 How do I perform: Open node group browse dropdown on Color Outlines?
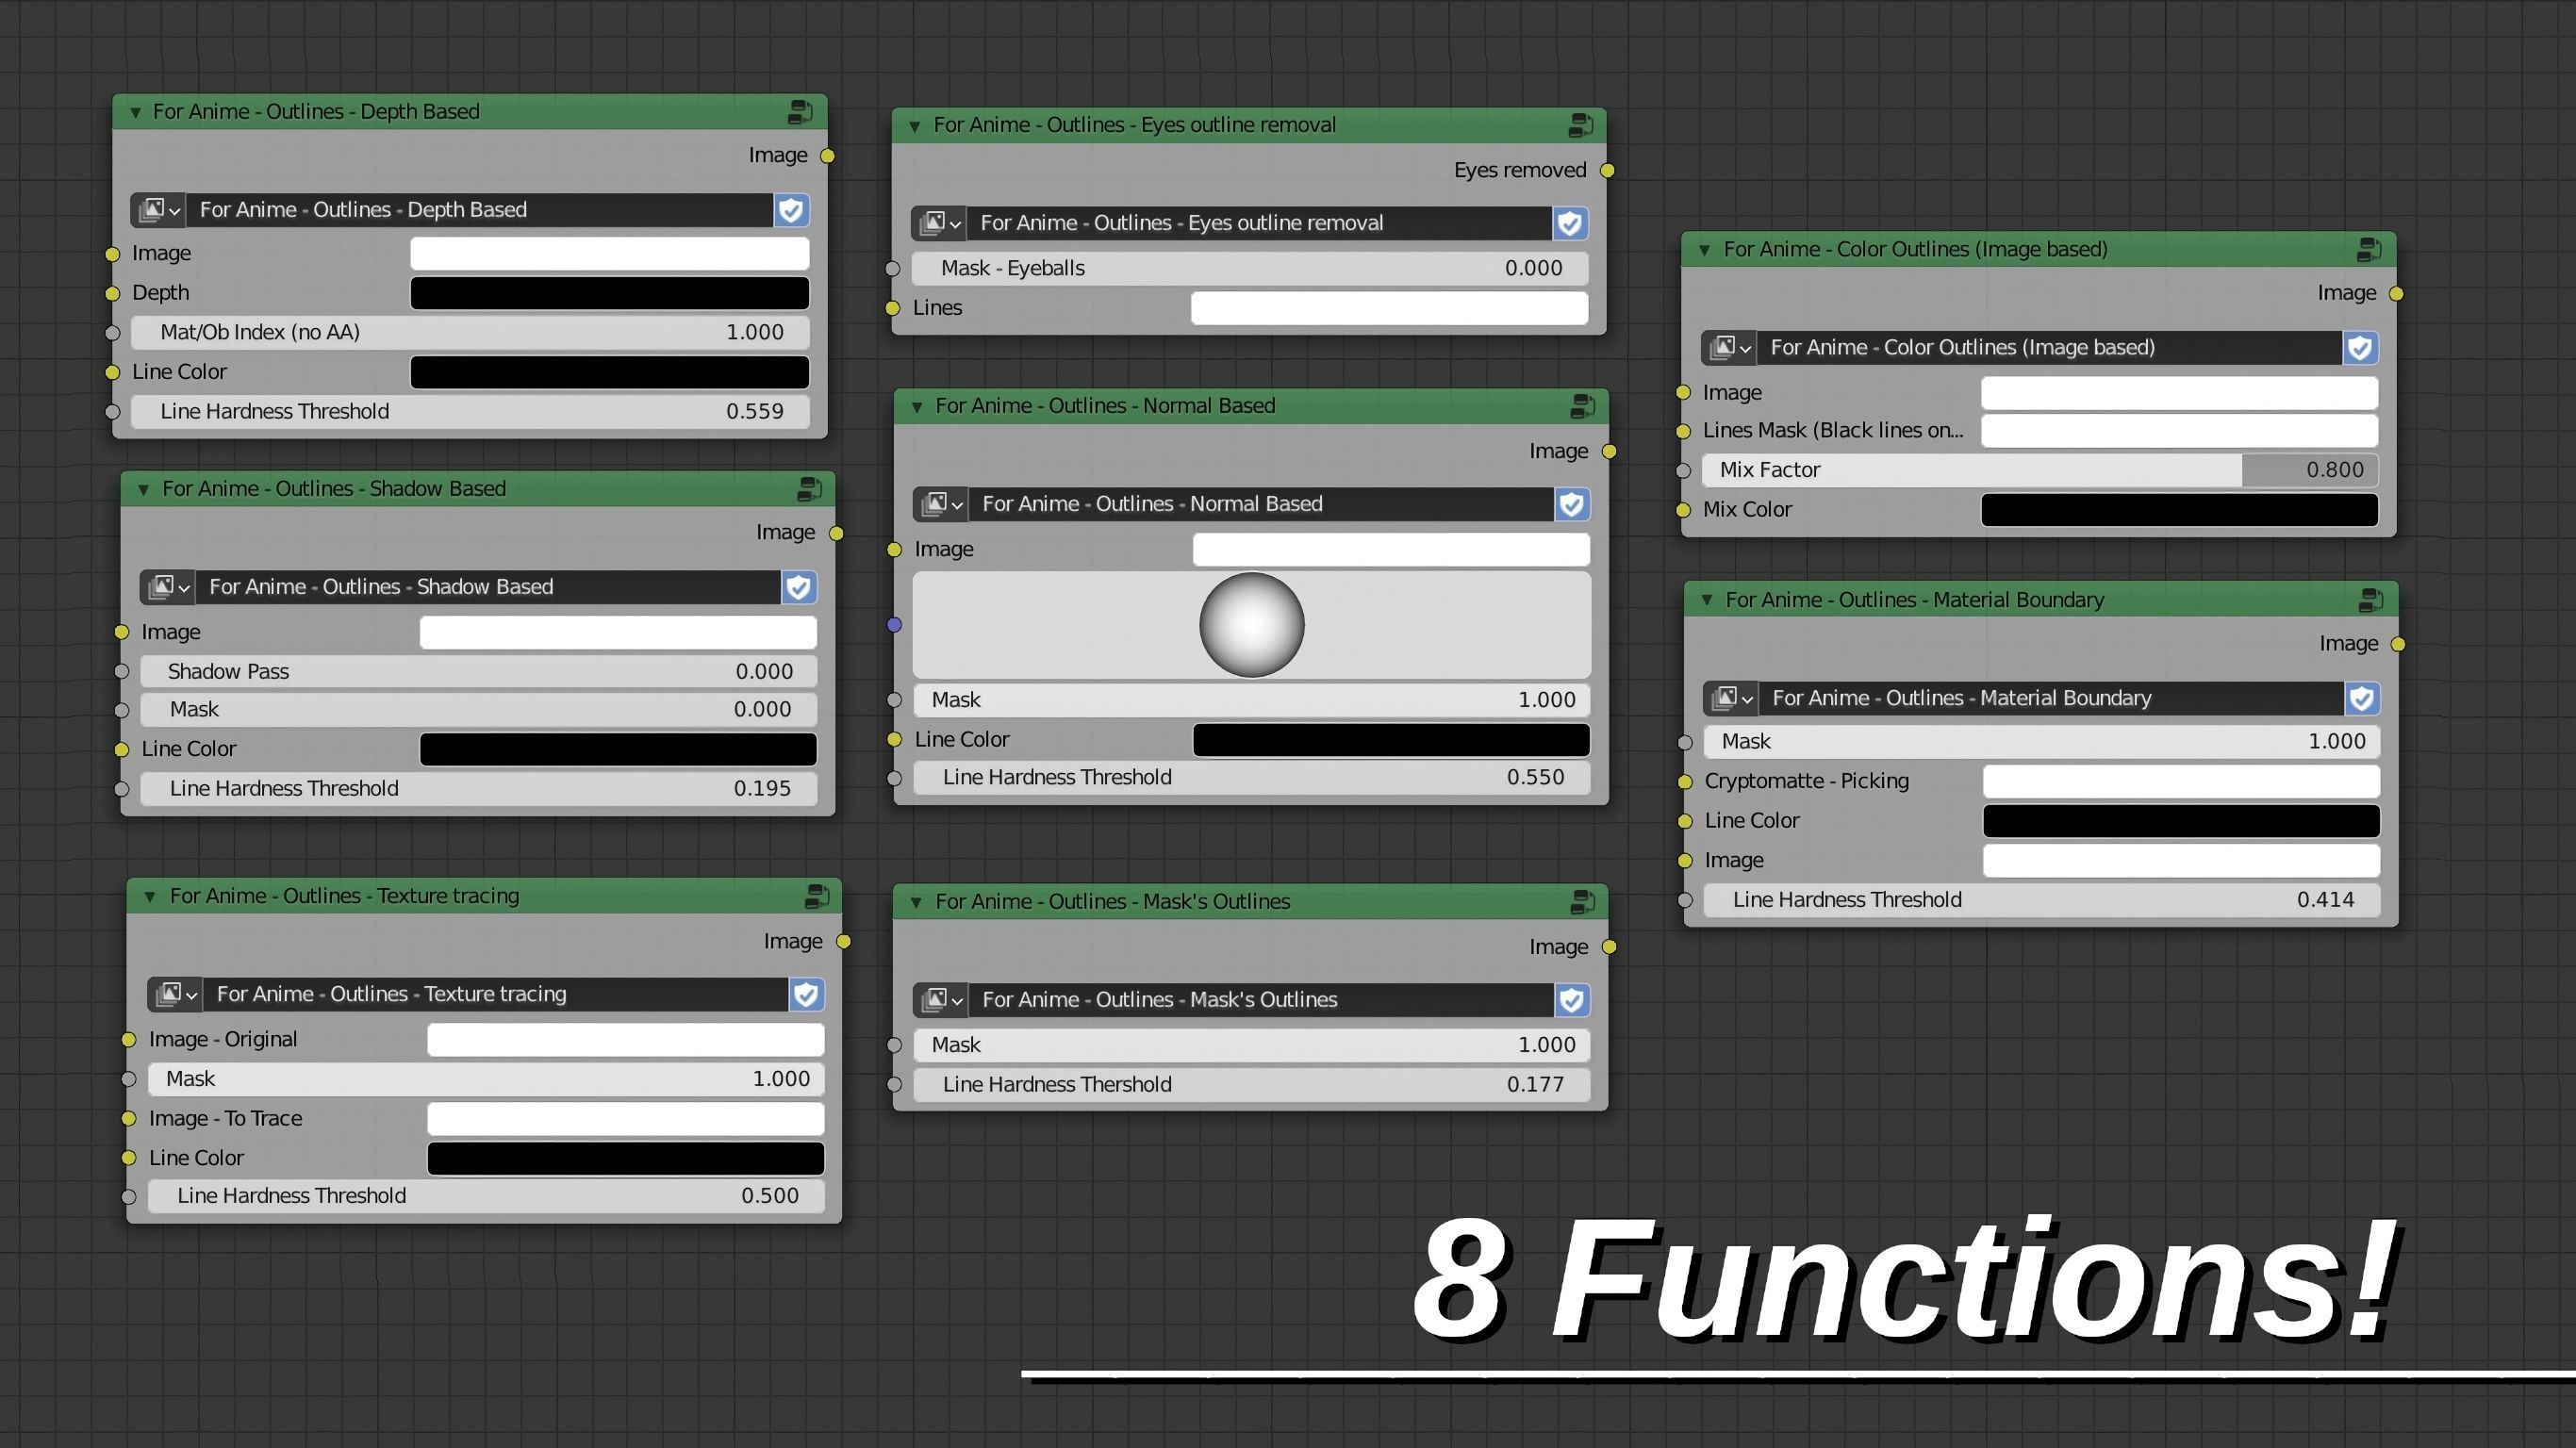1729,348
